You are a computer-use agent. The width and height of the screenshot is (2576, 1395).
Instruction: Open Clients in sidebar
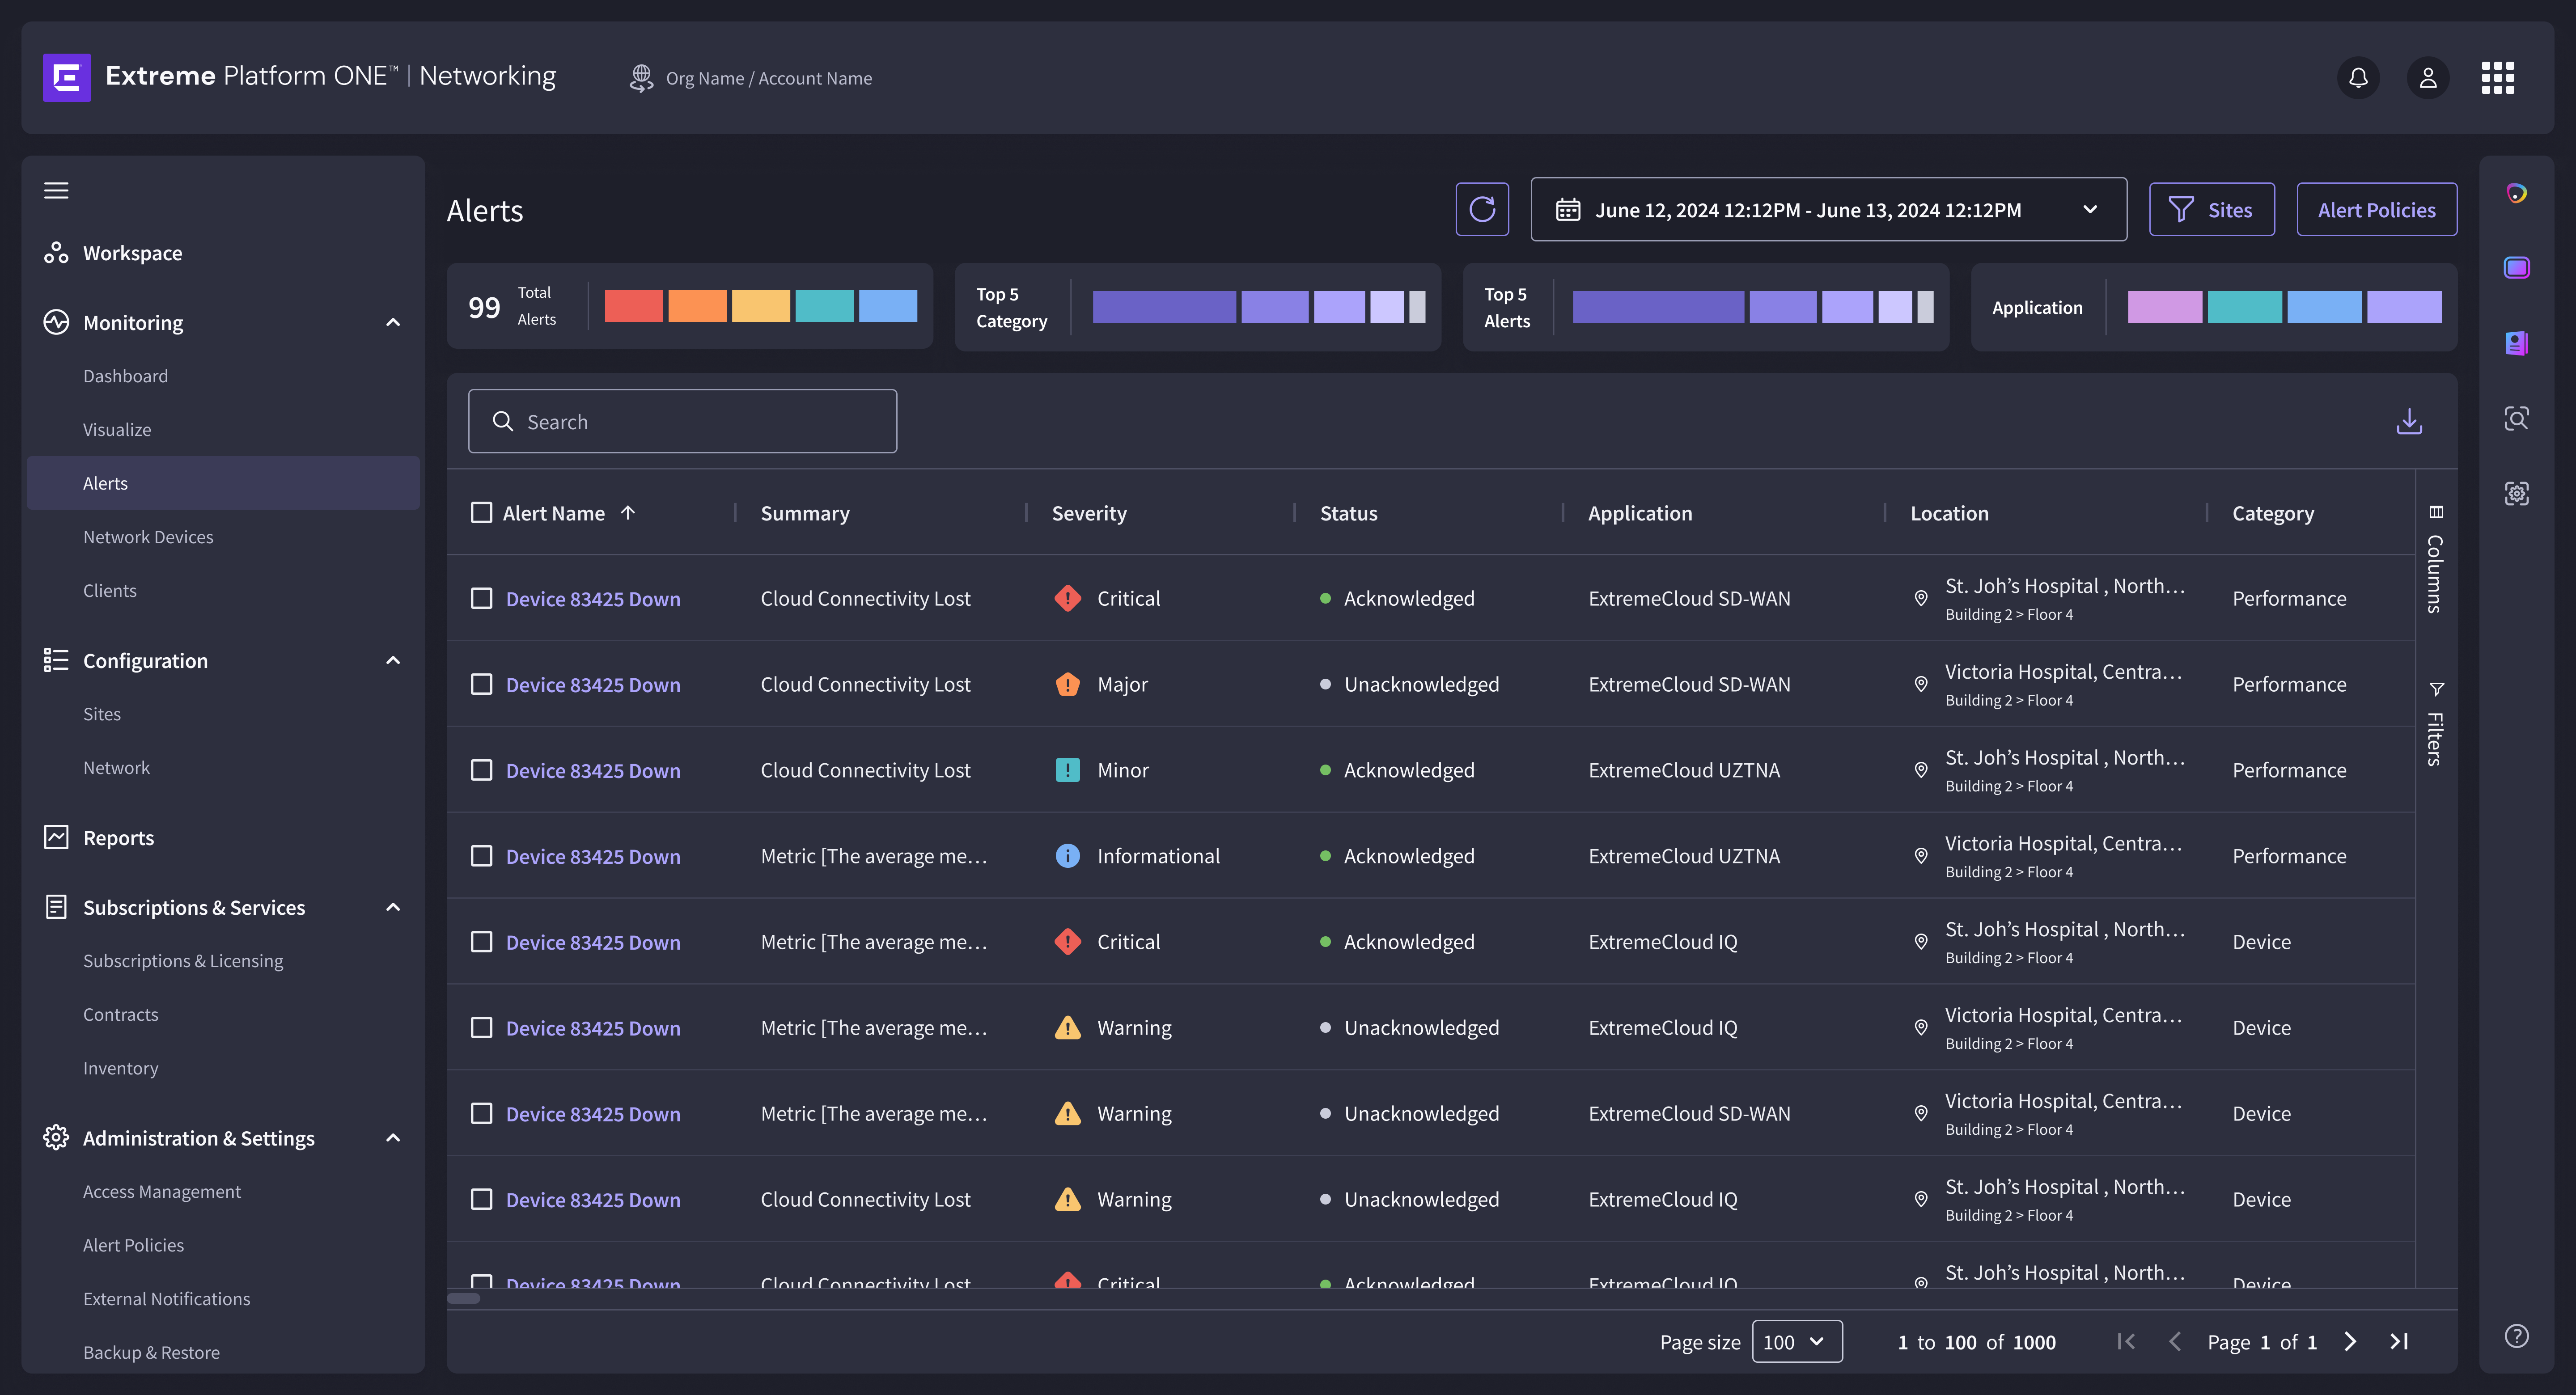[110, 590]
